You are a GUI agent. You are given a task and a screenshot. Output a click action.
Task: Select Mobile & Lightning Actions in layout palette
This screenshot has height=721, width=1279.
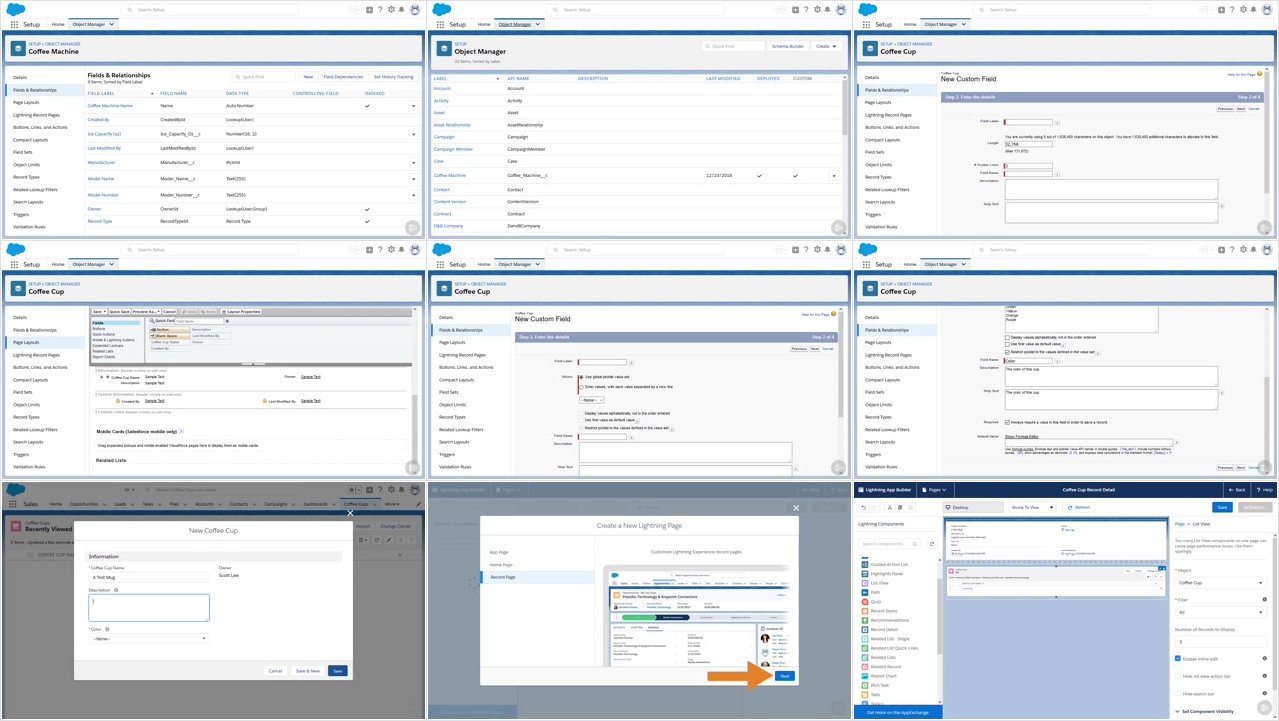point(116,341)
